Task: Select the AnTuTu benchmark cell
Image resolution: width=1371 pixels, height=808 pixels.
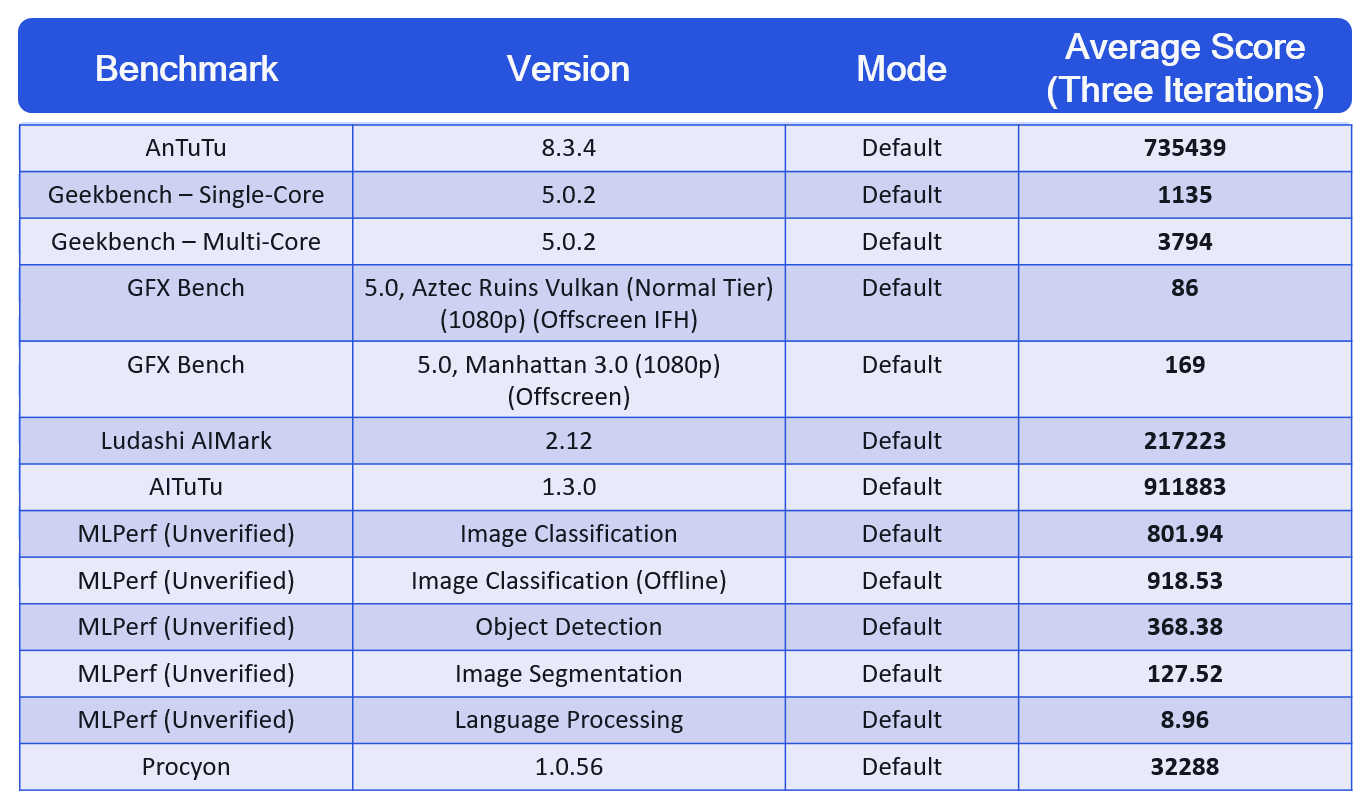Action: pyautogui.click(x=186, y=148)
